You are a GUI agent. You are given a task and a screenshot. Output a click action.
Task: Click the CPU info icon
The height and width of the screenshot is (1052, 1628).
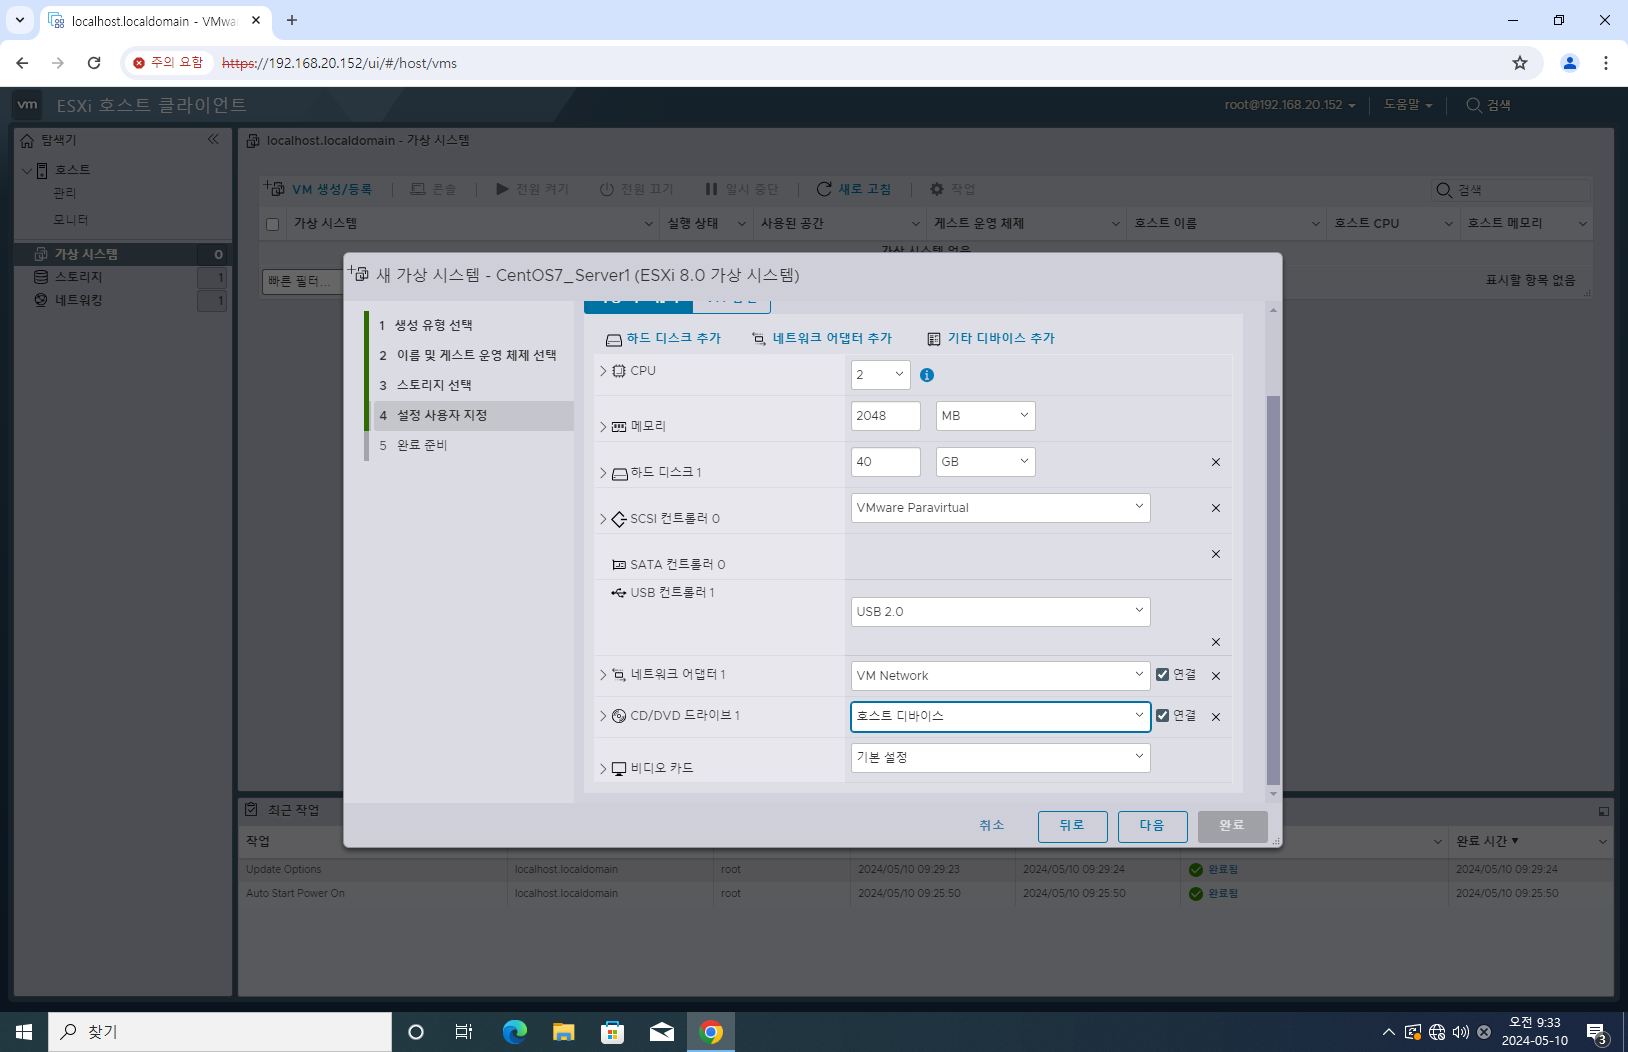click(x=927, y=375)
